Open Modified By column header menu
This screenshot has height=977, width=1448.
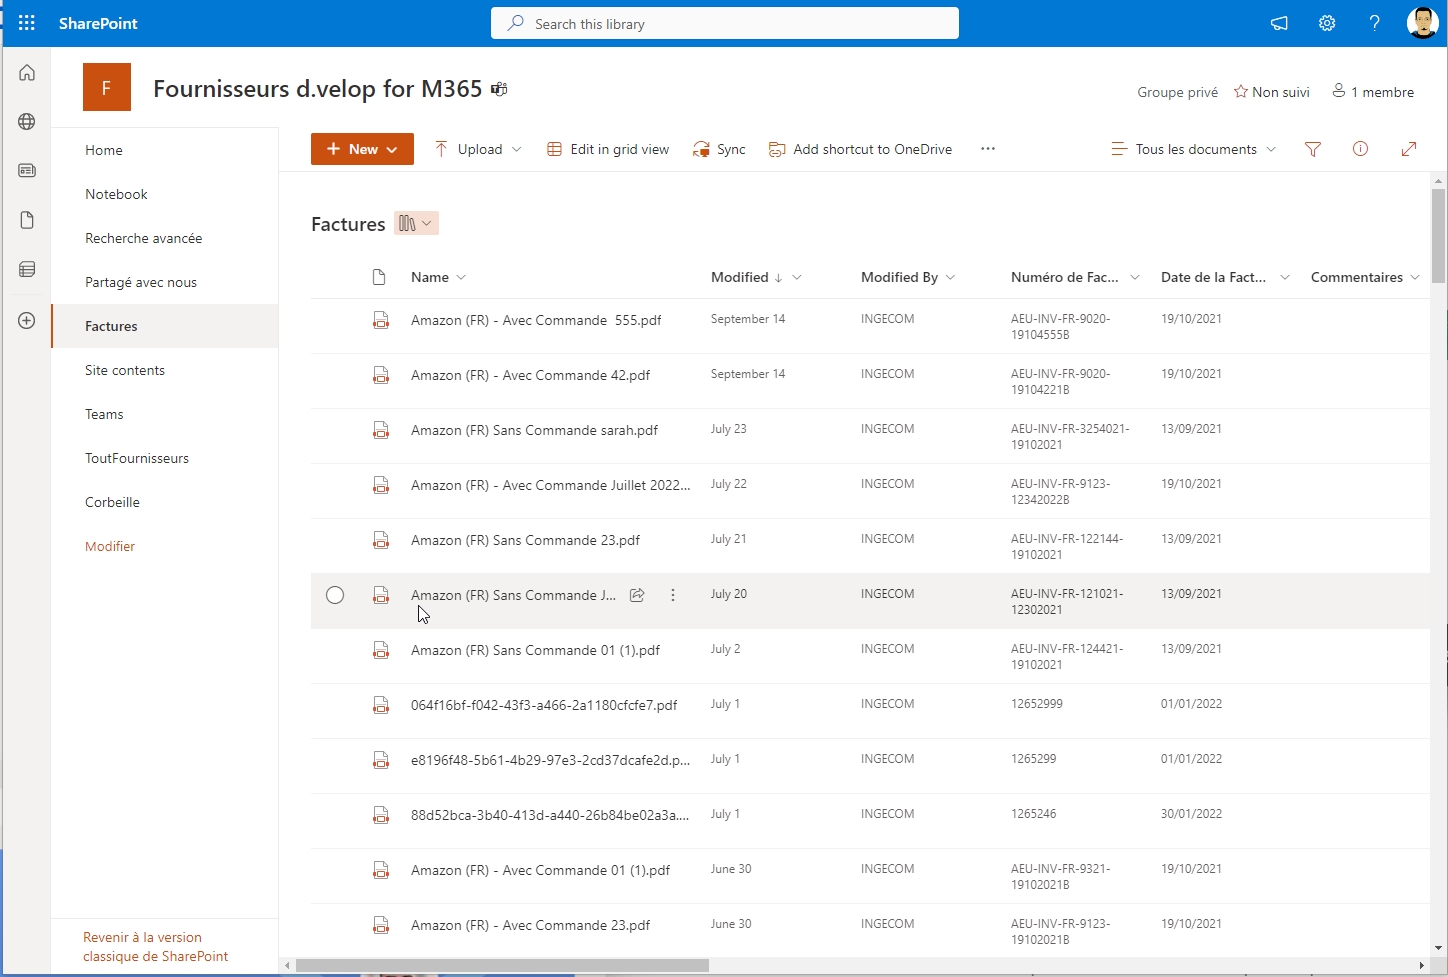[908, 277]
